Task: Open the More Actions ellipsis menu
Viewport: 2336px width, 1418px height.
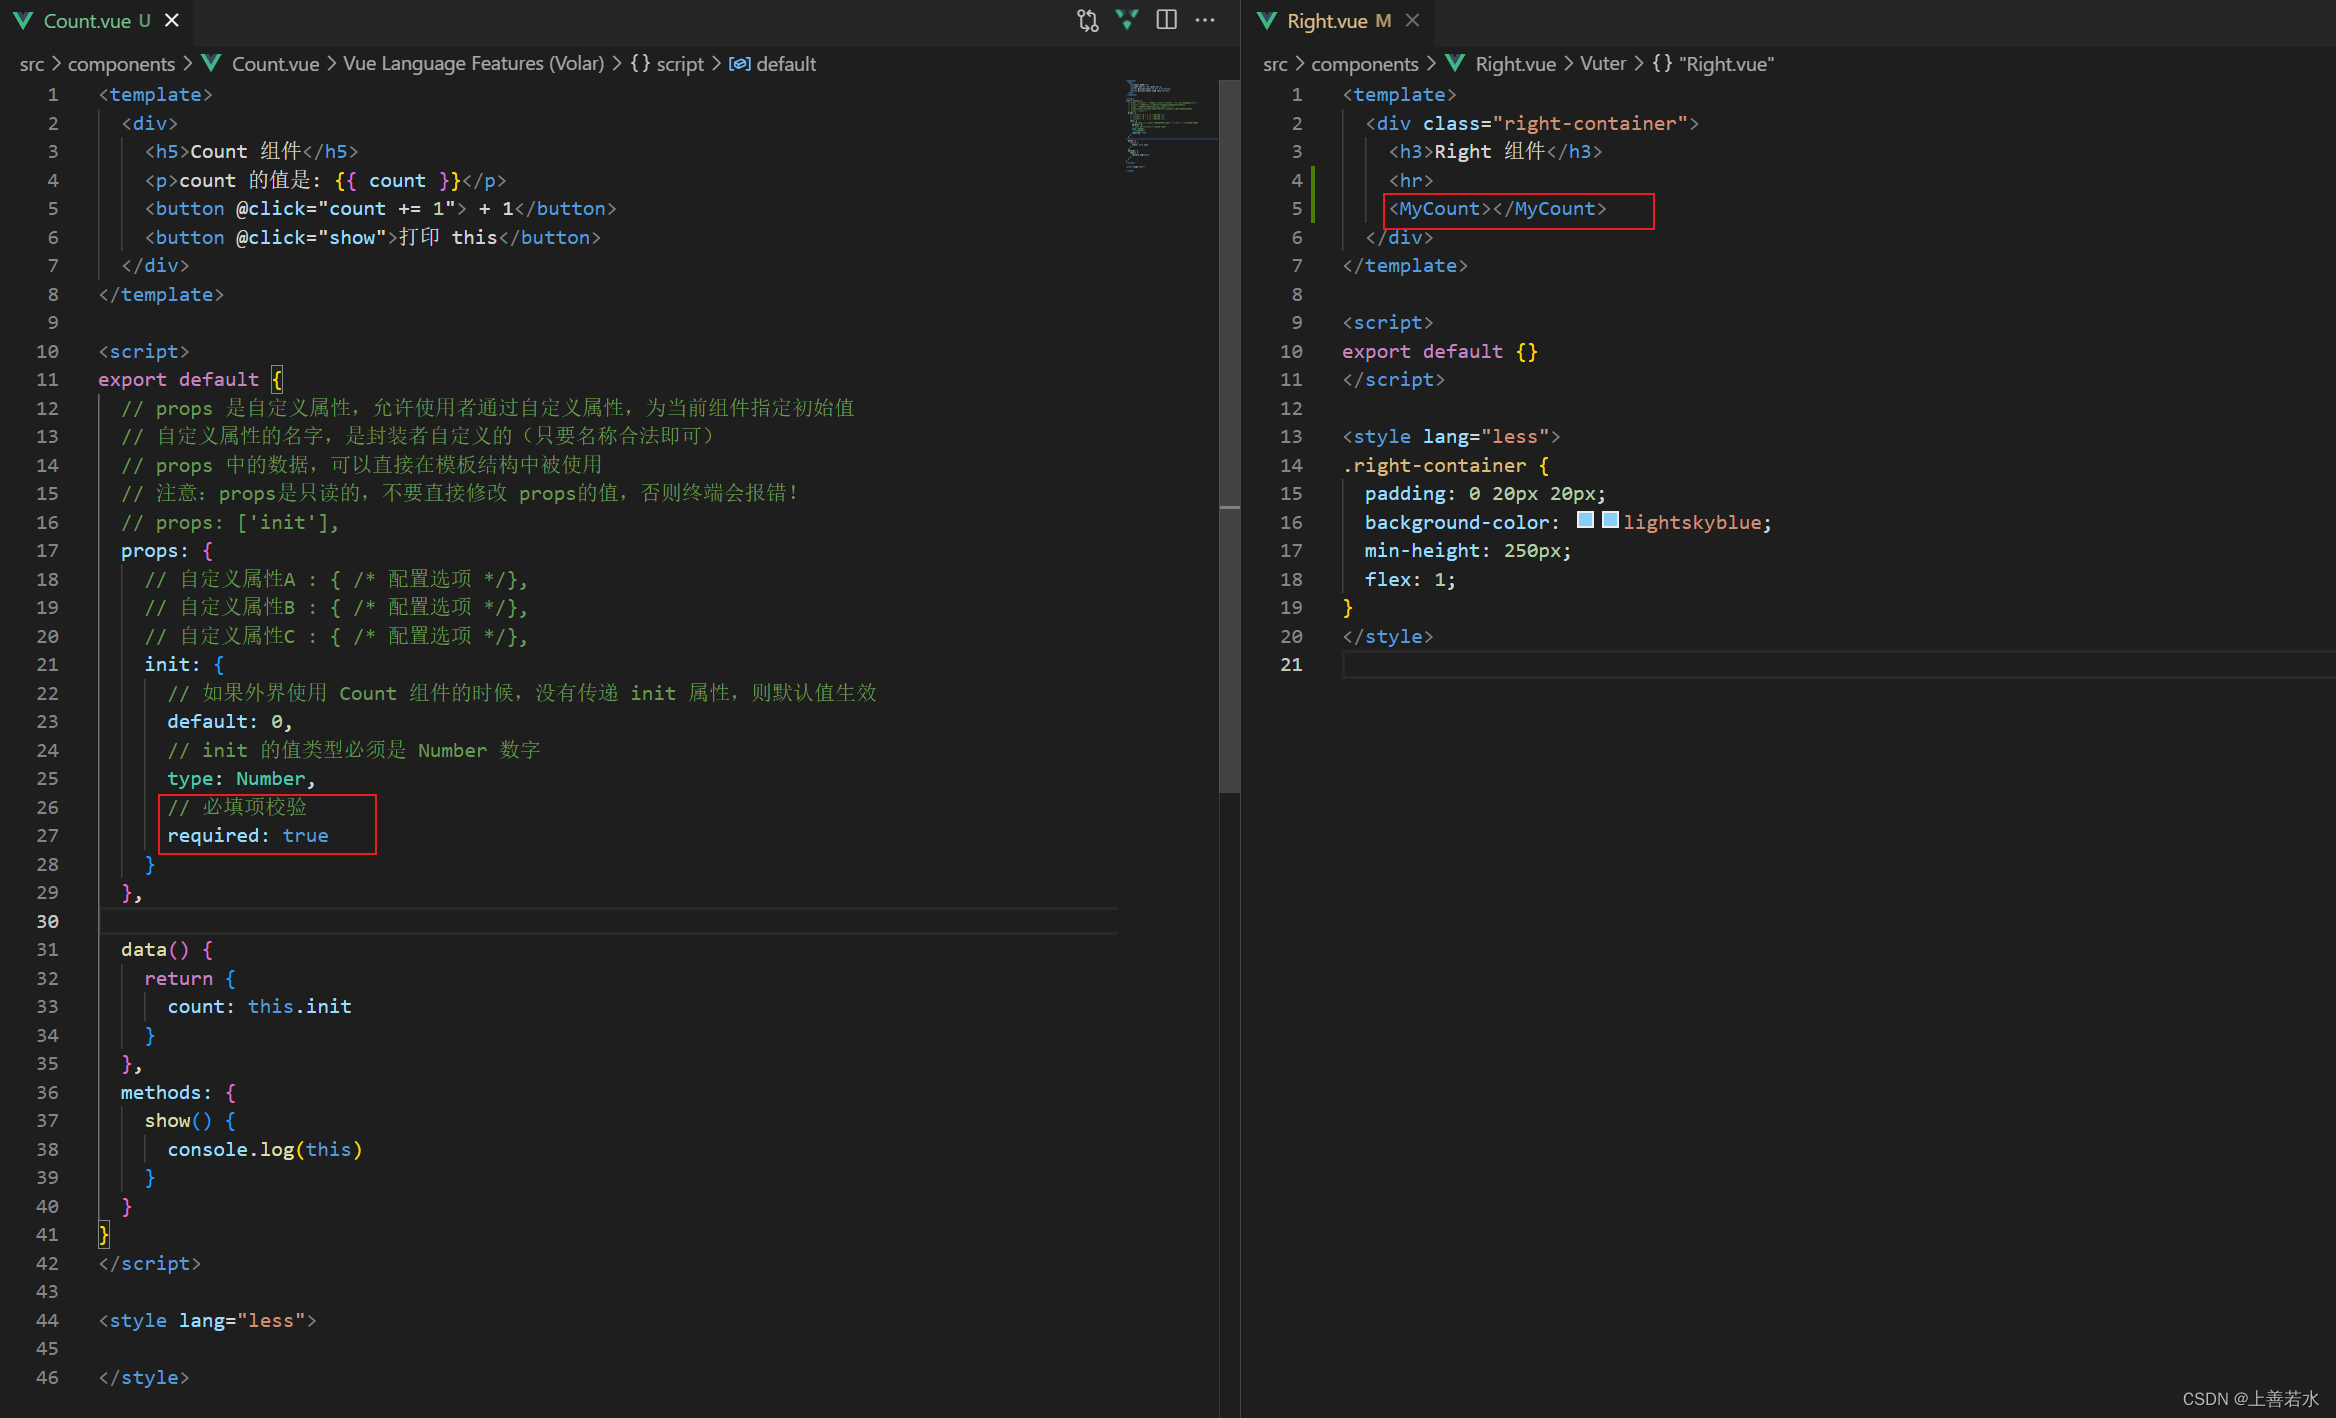Action: [x=1205, y=20]
